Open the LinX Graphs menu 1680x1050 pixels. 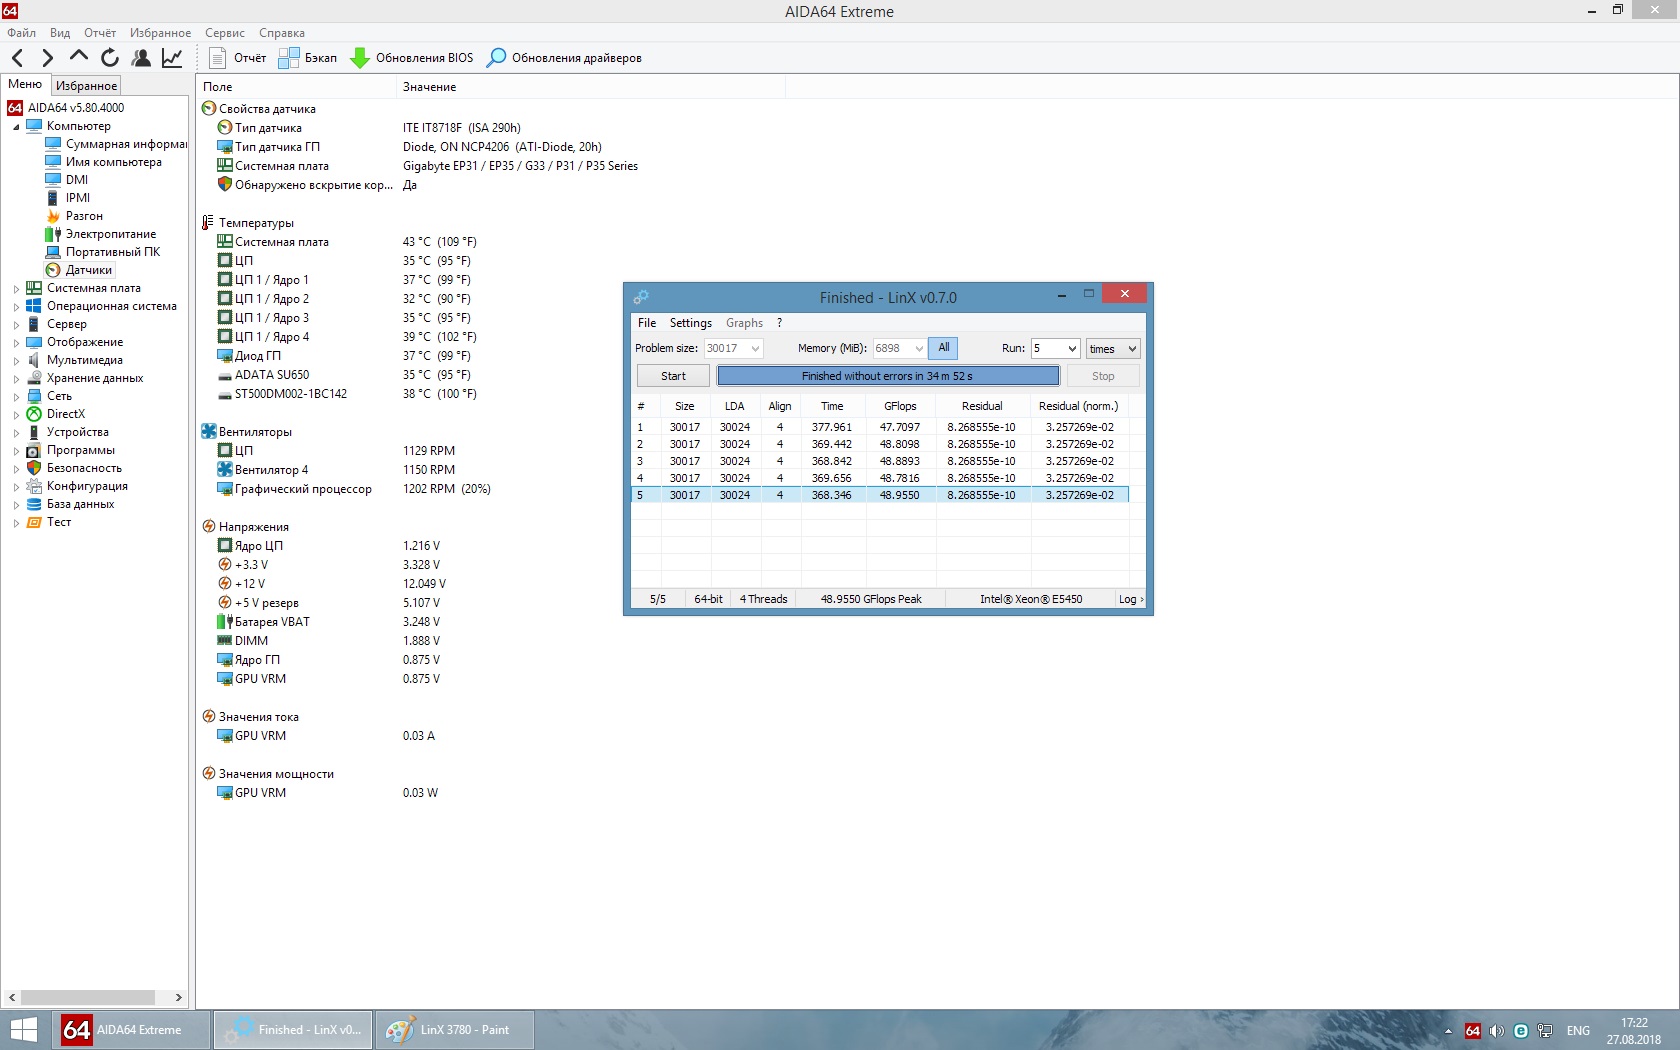pyautogui.click(x=744, y=323)
